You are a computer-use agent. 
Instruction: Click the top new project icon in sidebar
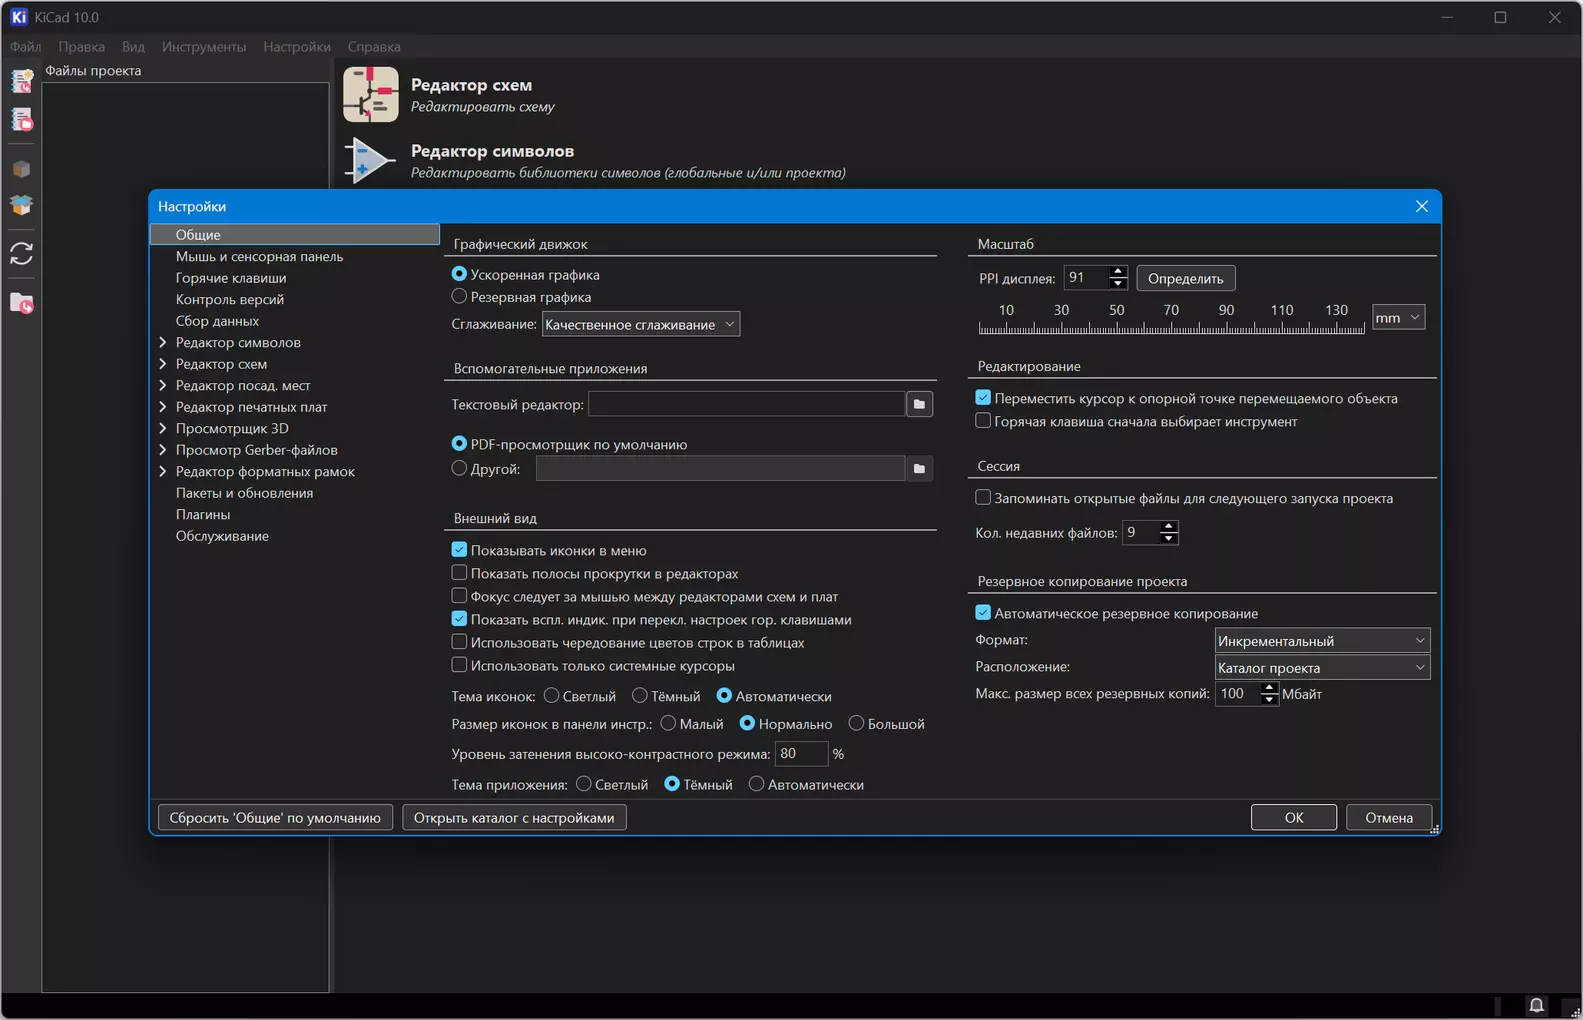[x=21, y=81]
